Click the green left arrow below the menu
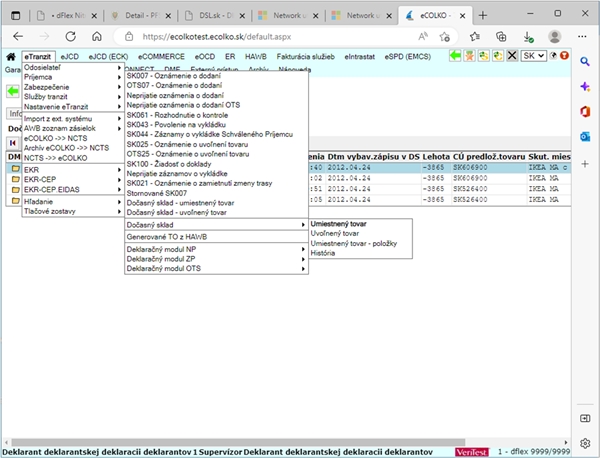Viewport: 600px width, 458px height. (x=13, y=91)
